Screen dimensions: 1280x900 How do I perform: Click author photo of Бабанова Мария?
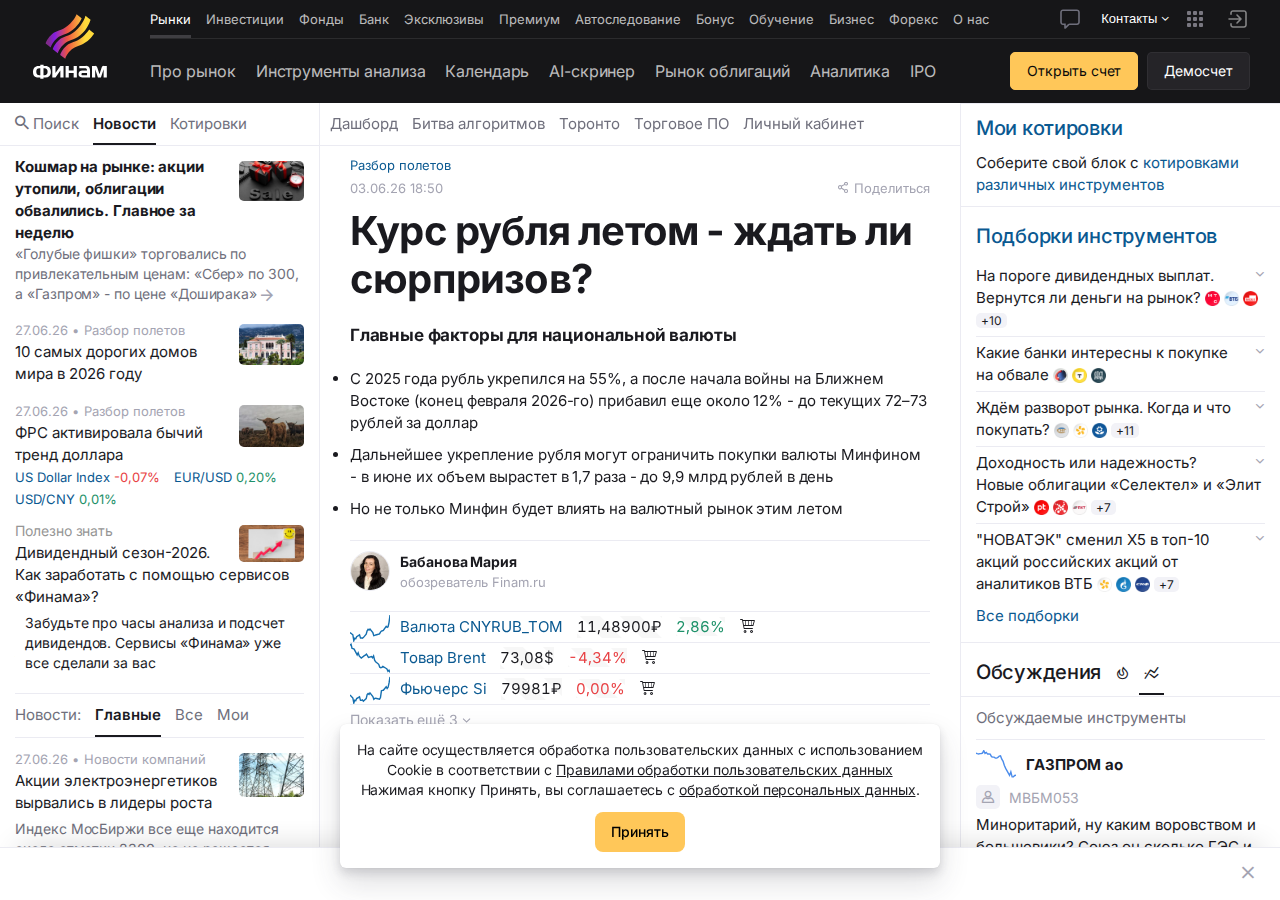[x=370, y=571]
